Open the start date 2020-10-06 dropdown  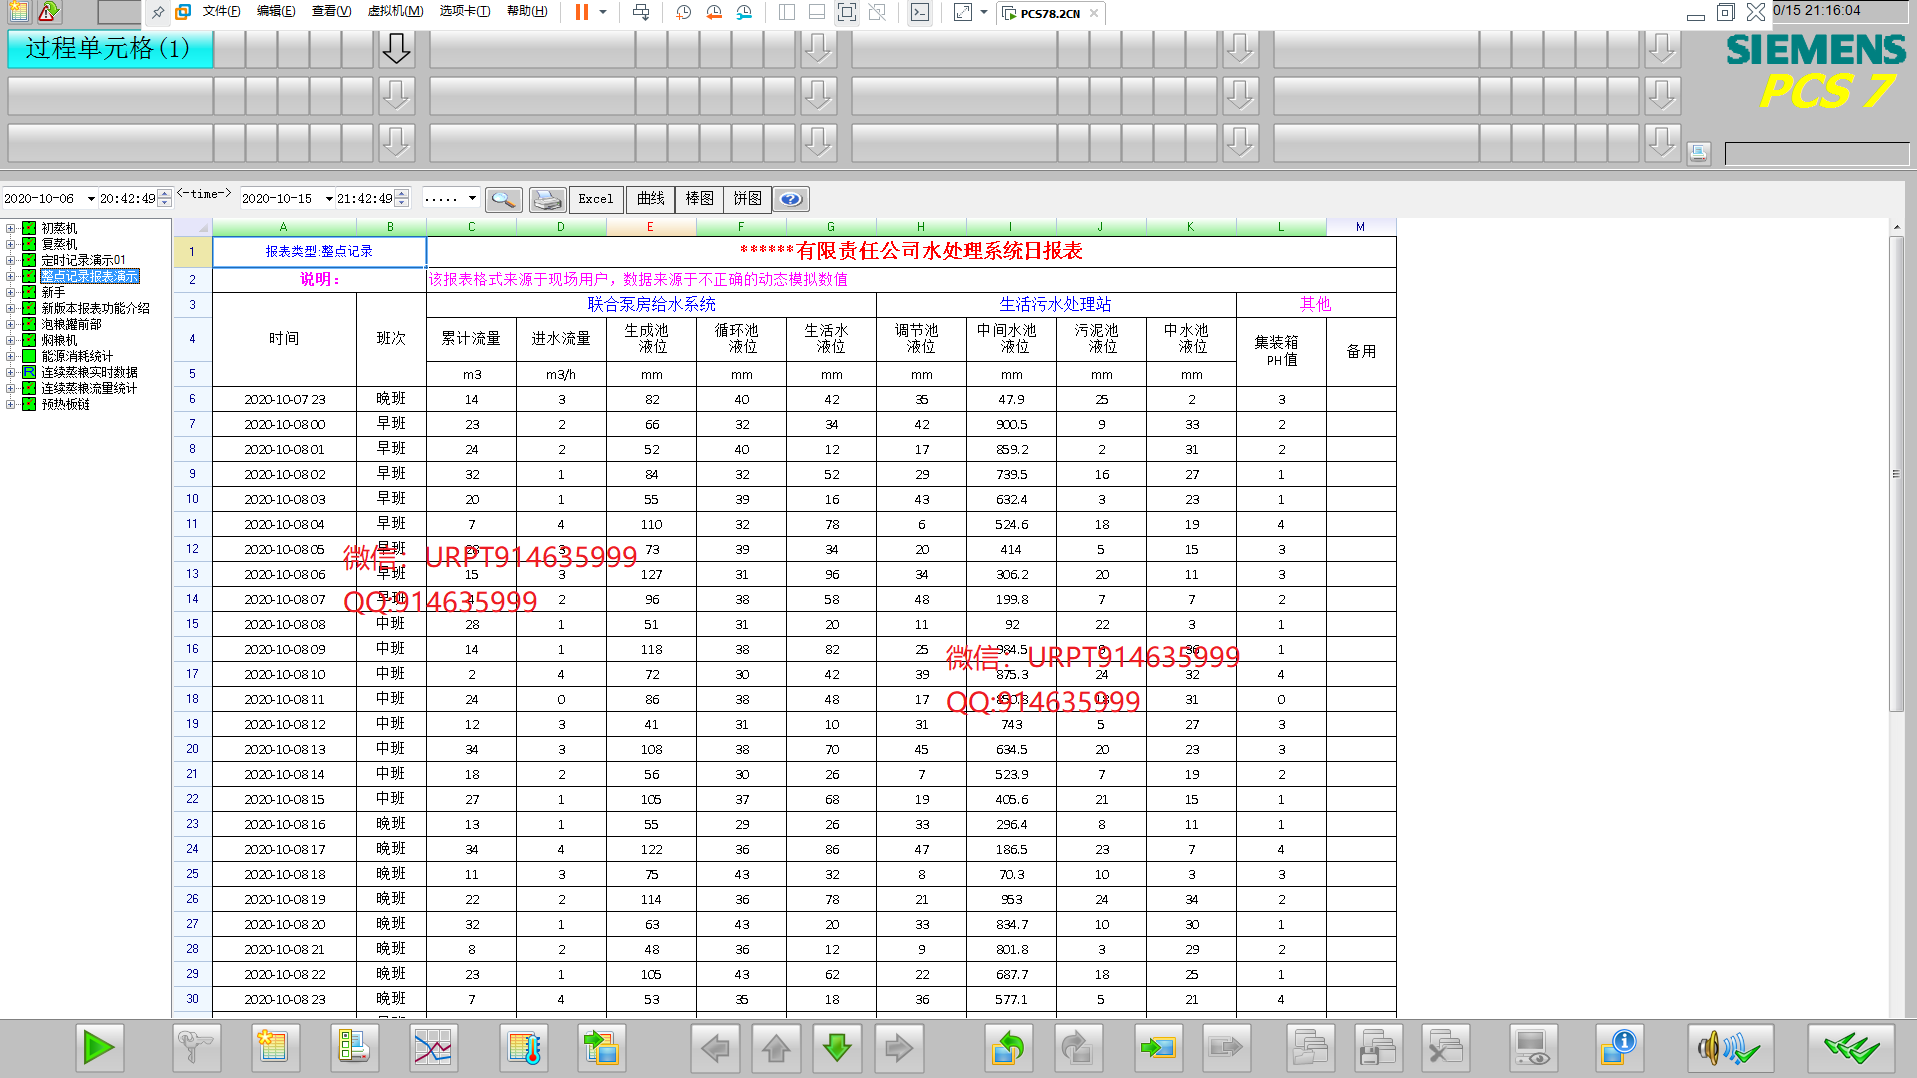pos(91,199)
